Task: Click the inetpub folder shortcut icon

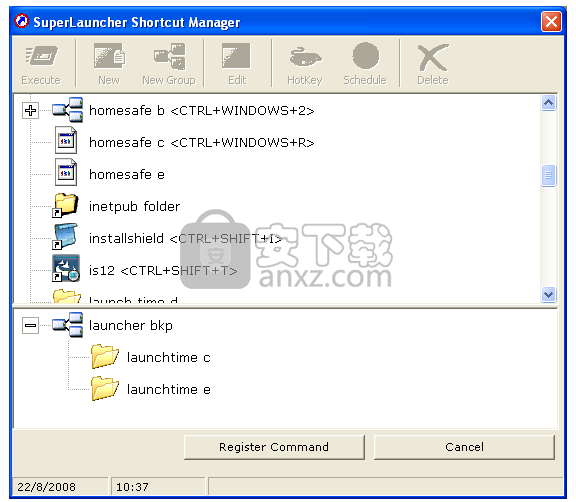Action: pyautogui.click(x=65, y=205)
